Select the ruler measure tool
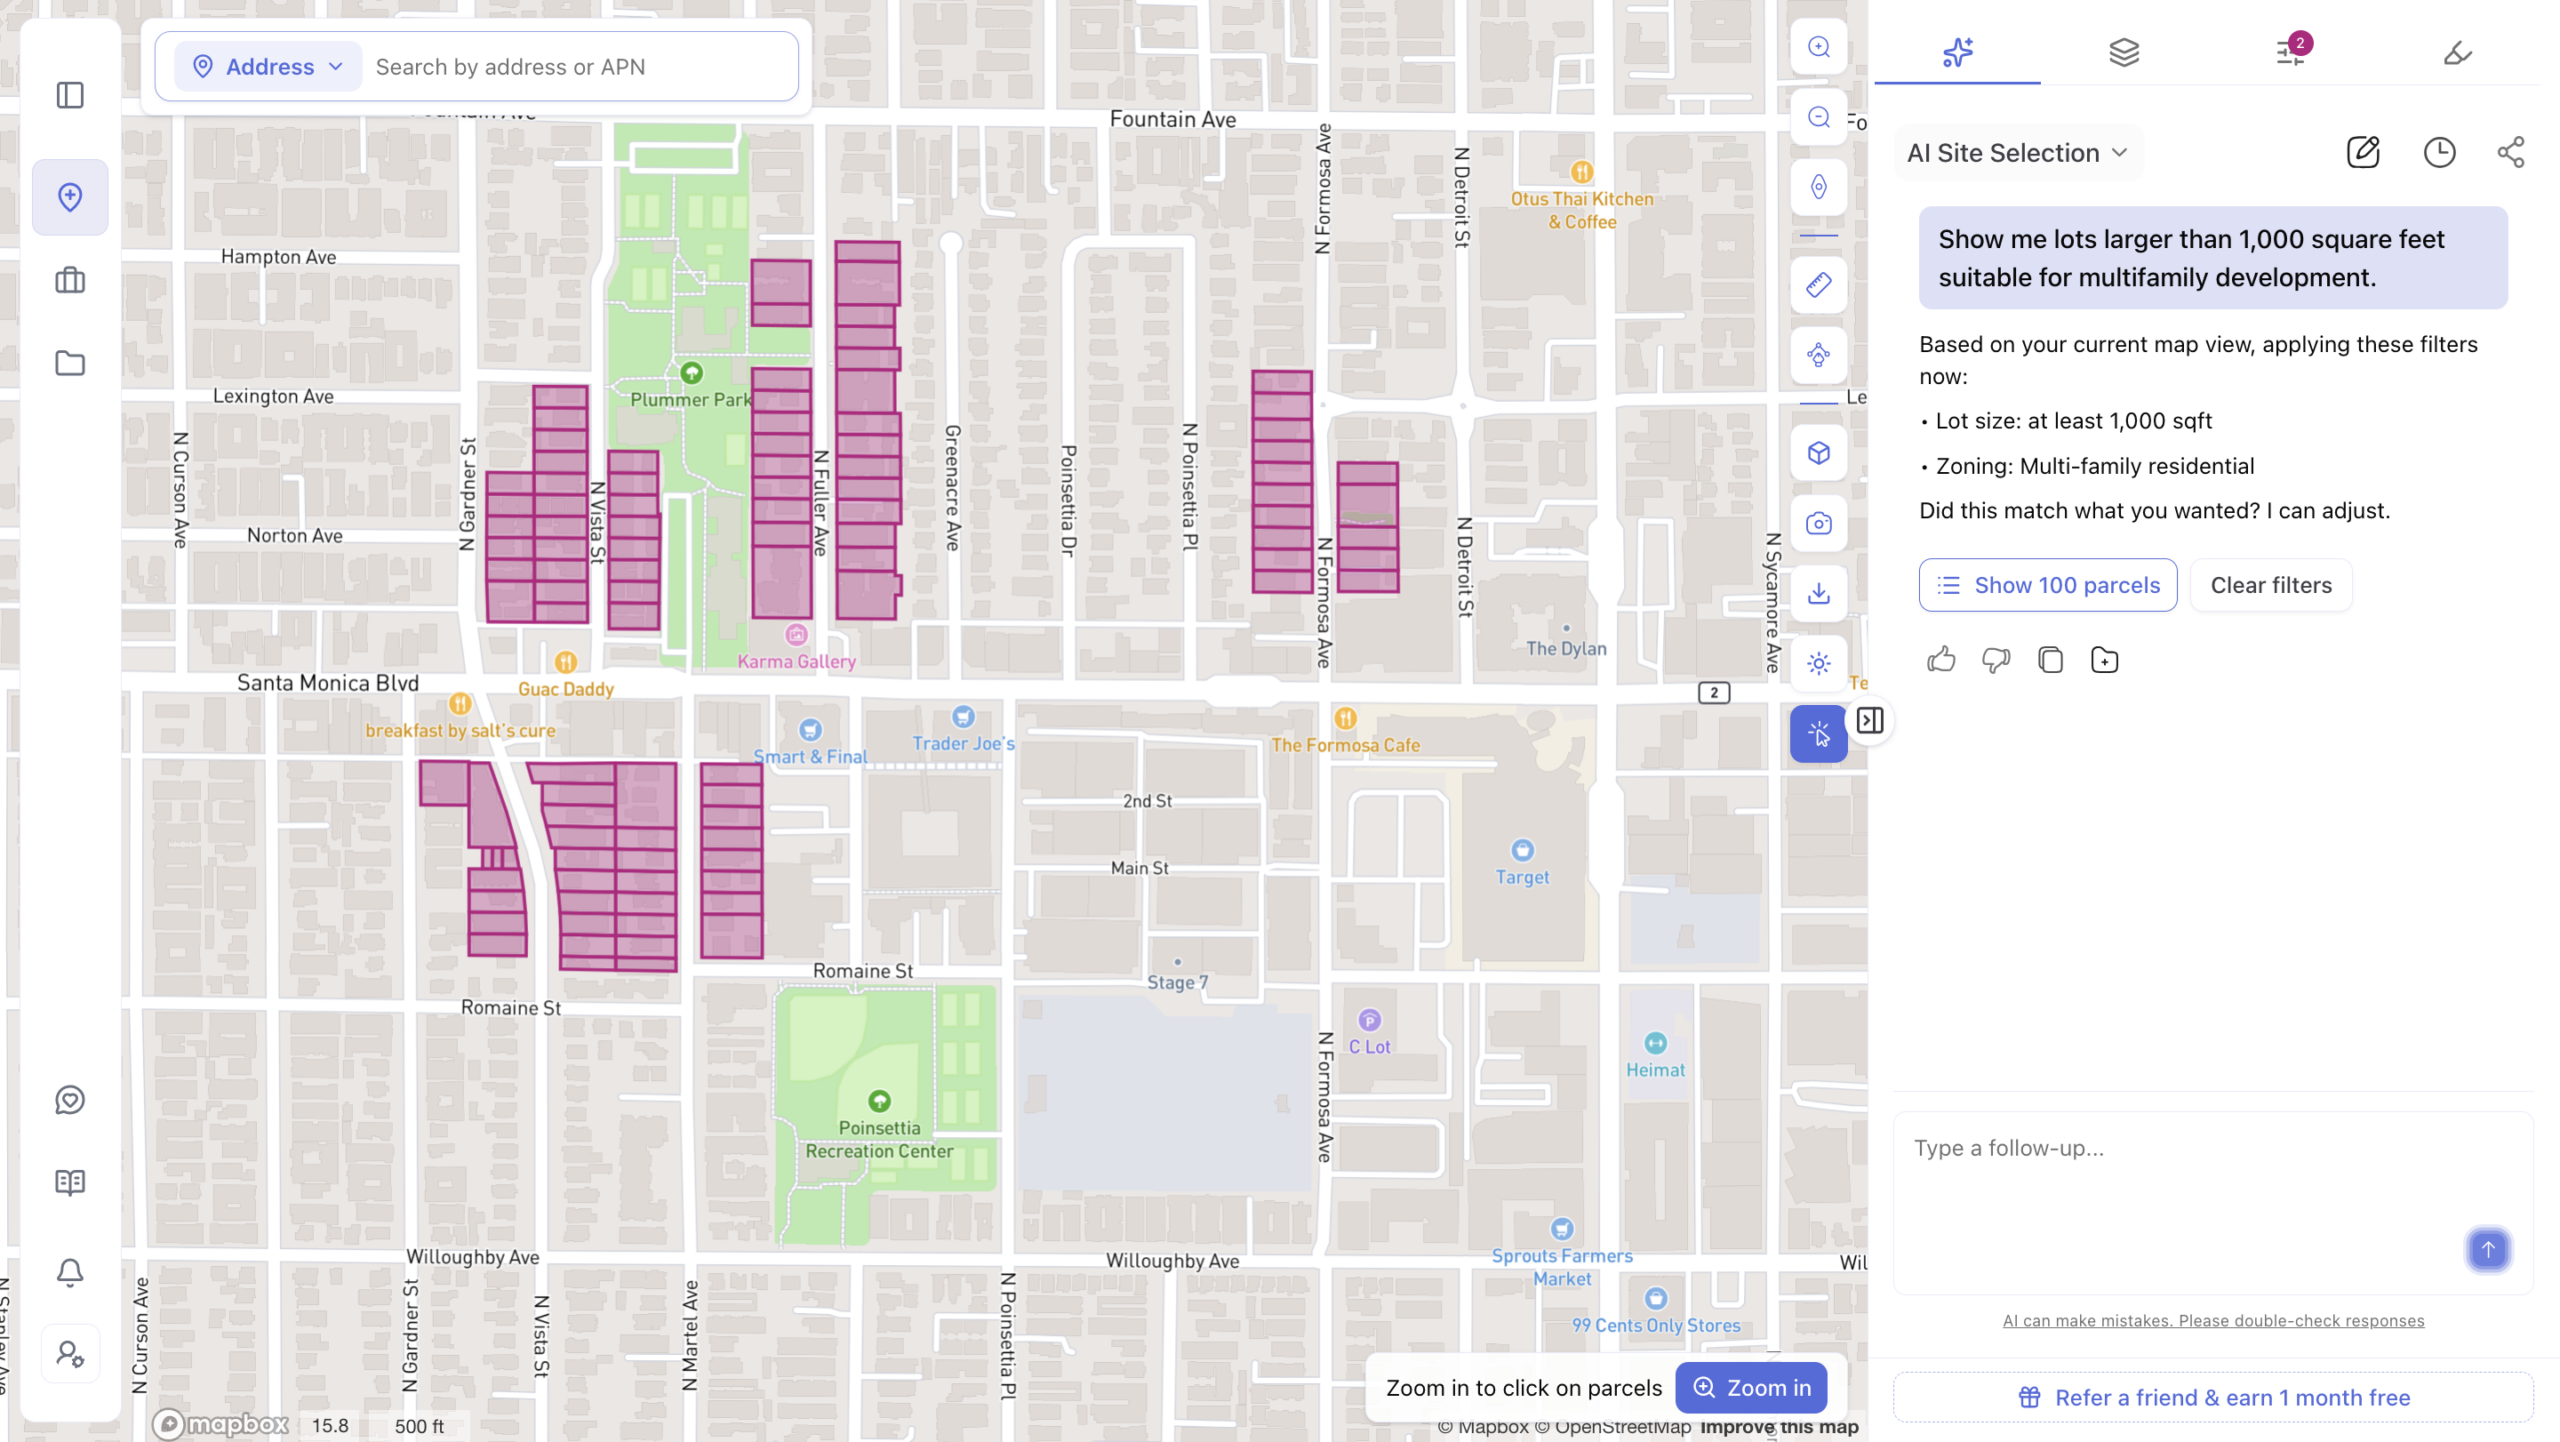This screenshot has width=2560, height=1442. point(1818,285)
